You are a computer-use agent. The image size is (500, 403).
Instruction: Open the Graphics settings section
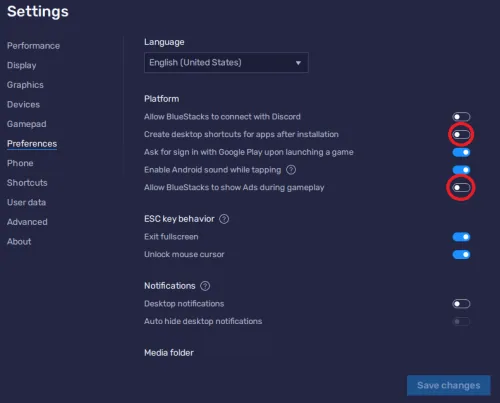[x=25, y=85]
